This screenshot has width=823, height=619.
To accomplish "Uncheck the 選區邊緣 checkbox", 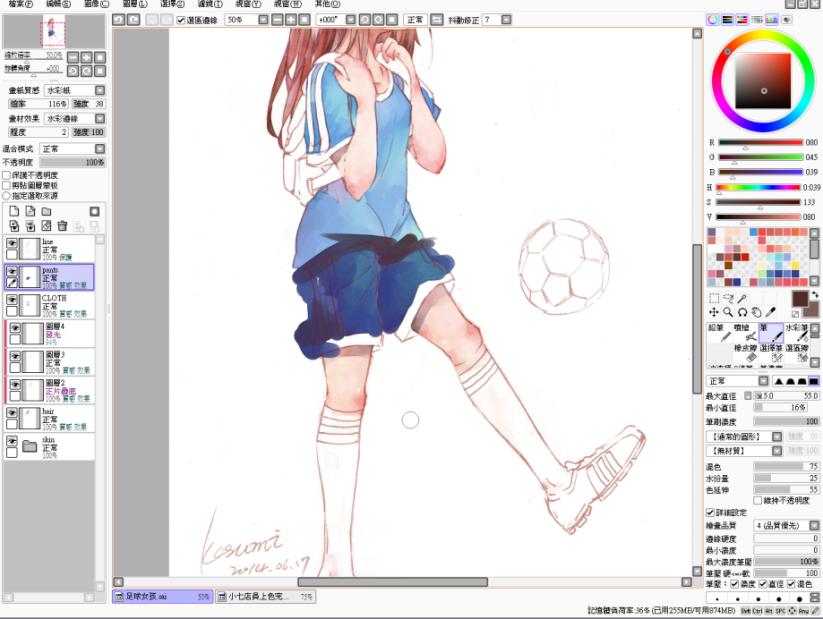I will click(181, 20).
